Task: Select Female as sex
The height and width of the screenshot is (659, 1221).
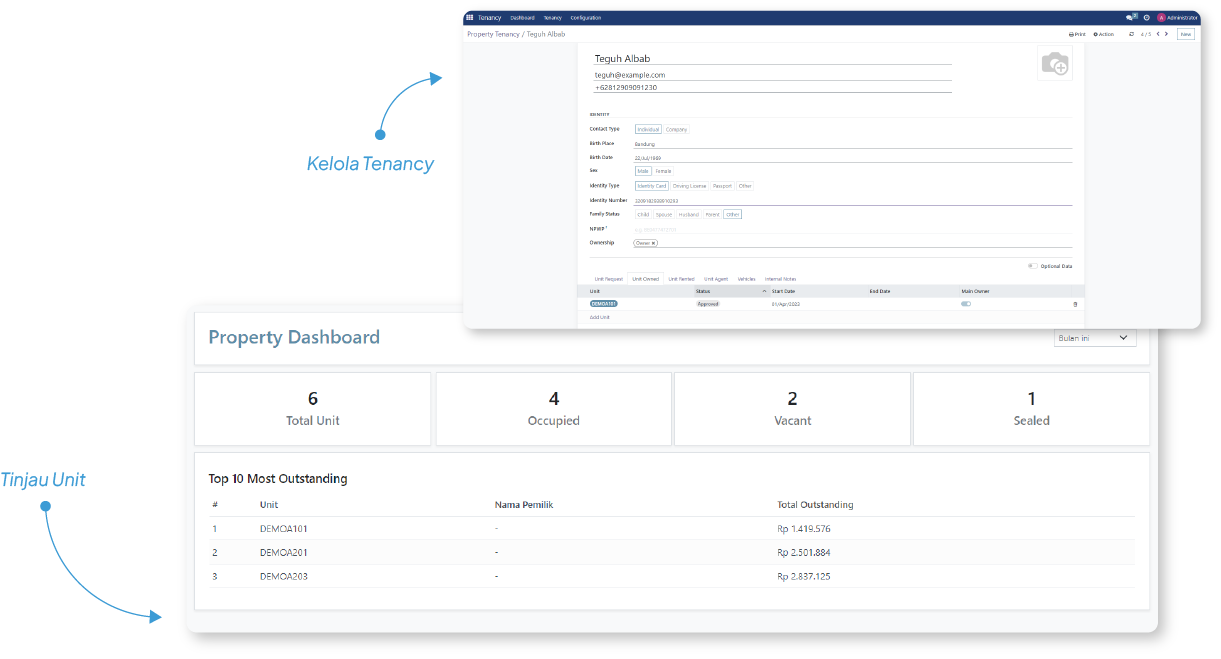Action: [x=663, y=171]
